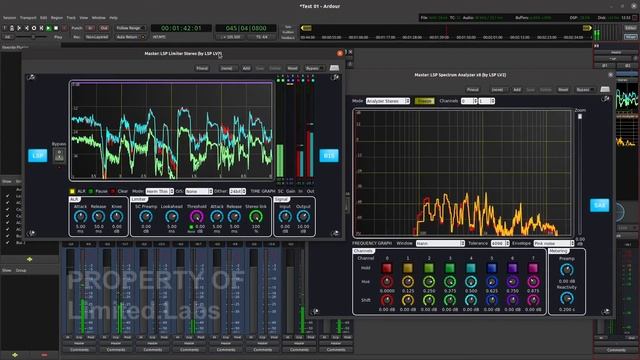Screen dimensions: 640x360
Task: Open the Help menu
Action: tap(113, 18)
